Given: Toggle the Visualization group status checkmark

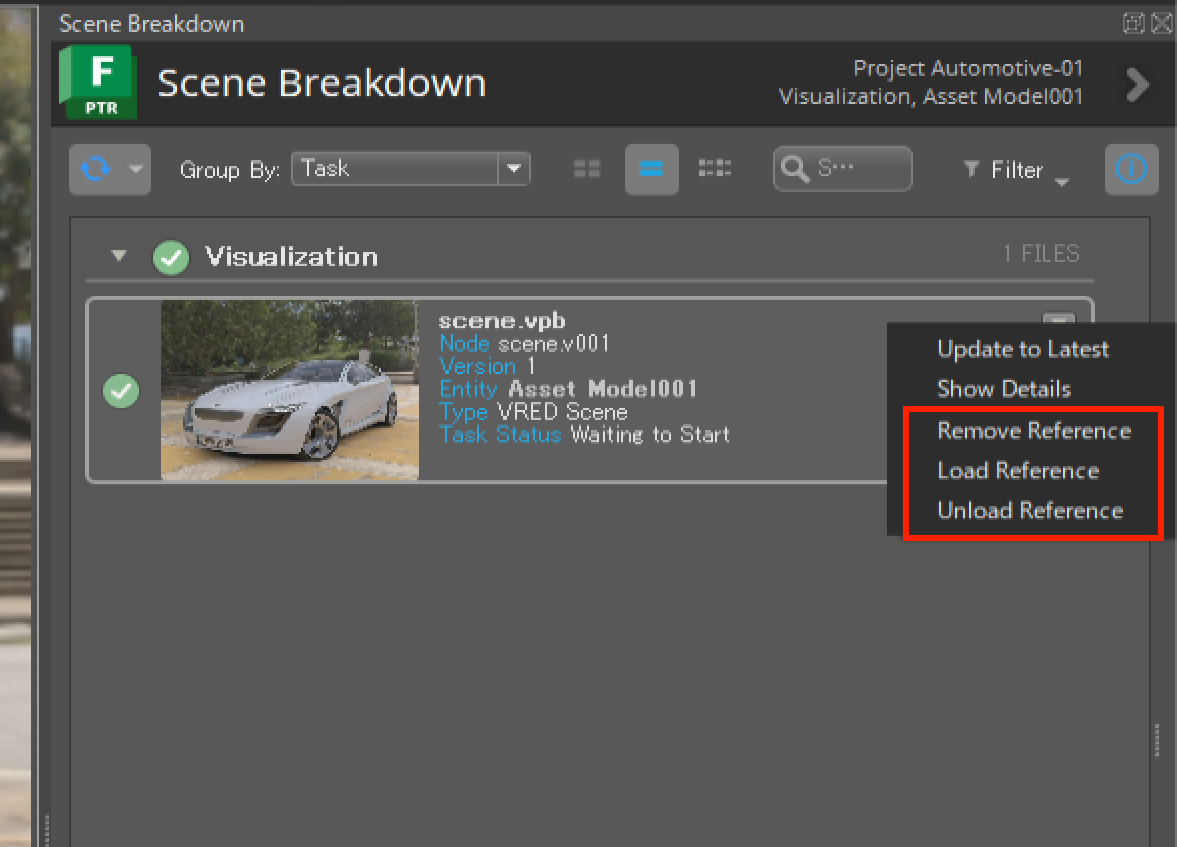Looking at the screenshot, I should [x=170, y=257].
